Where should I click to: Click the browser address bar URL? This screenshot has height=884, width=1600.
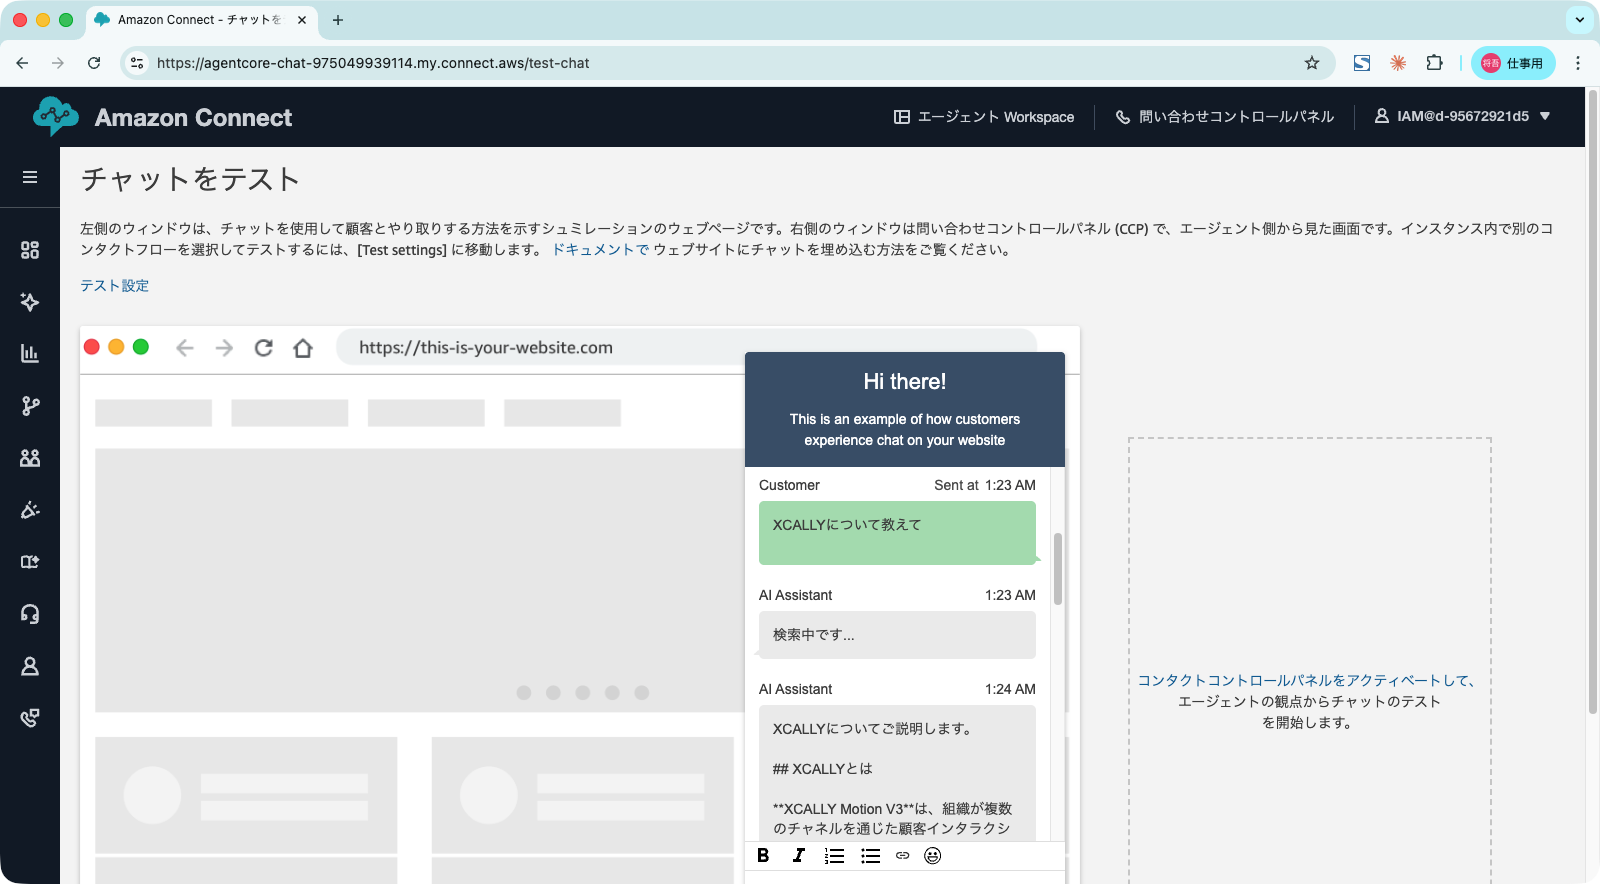(x=373, y=63)
